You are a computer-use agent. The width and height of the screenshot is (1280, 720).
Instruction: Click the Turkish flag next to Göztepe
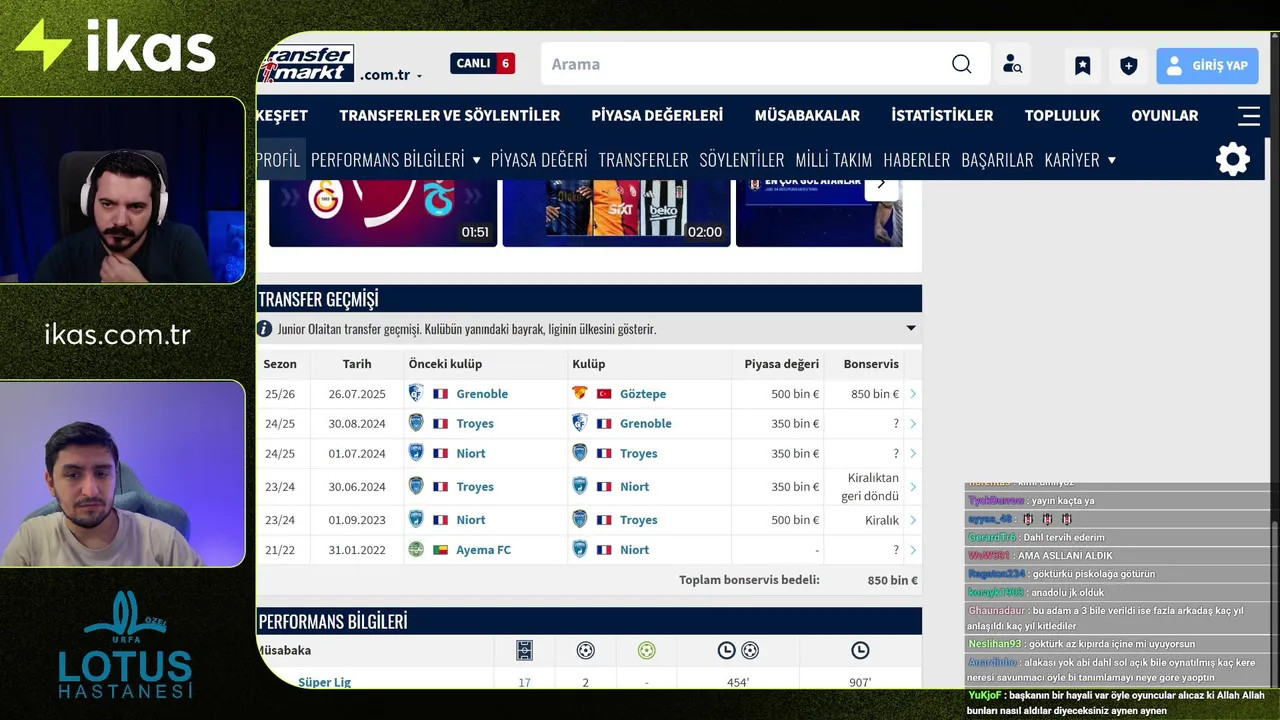tap(604, 394)
